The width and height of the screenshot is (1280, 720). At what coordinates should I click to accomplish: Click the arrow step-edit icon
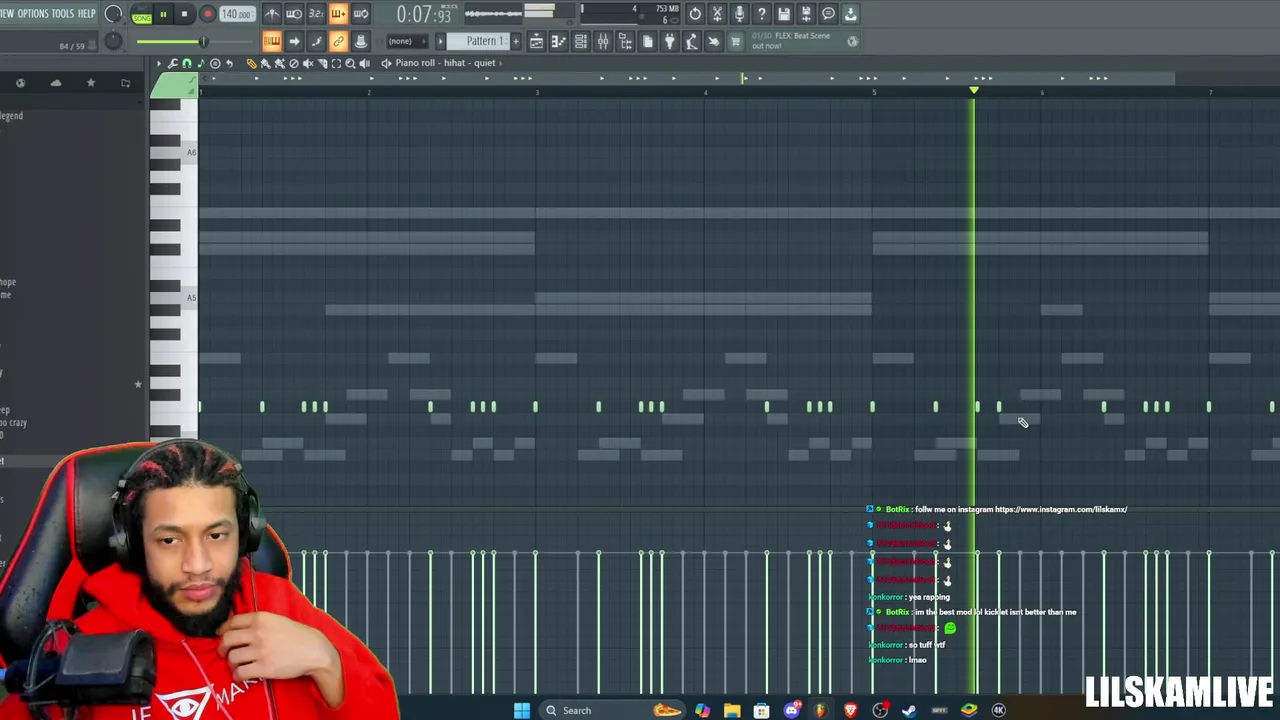(294, 41)
